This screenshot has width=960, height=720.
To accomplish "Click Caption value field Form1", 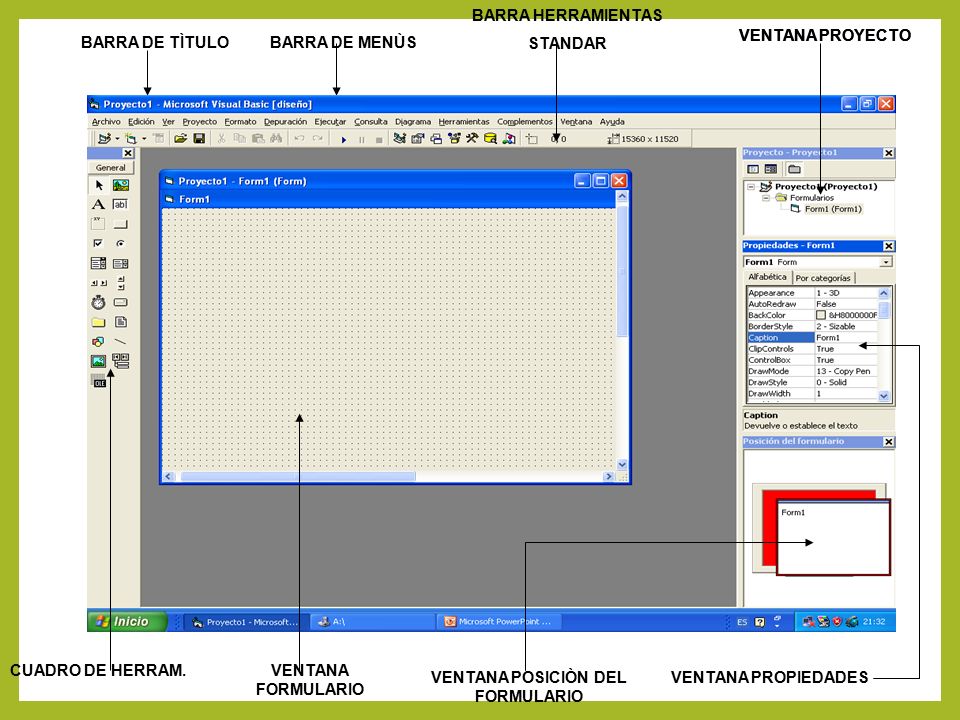I will click(x=846, y=337).
